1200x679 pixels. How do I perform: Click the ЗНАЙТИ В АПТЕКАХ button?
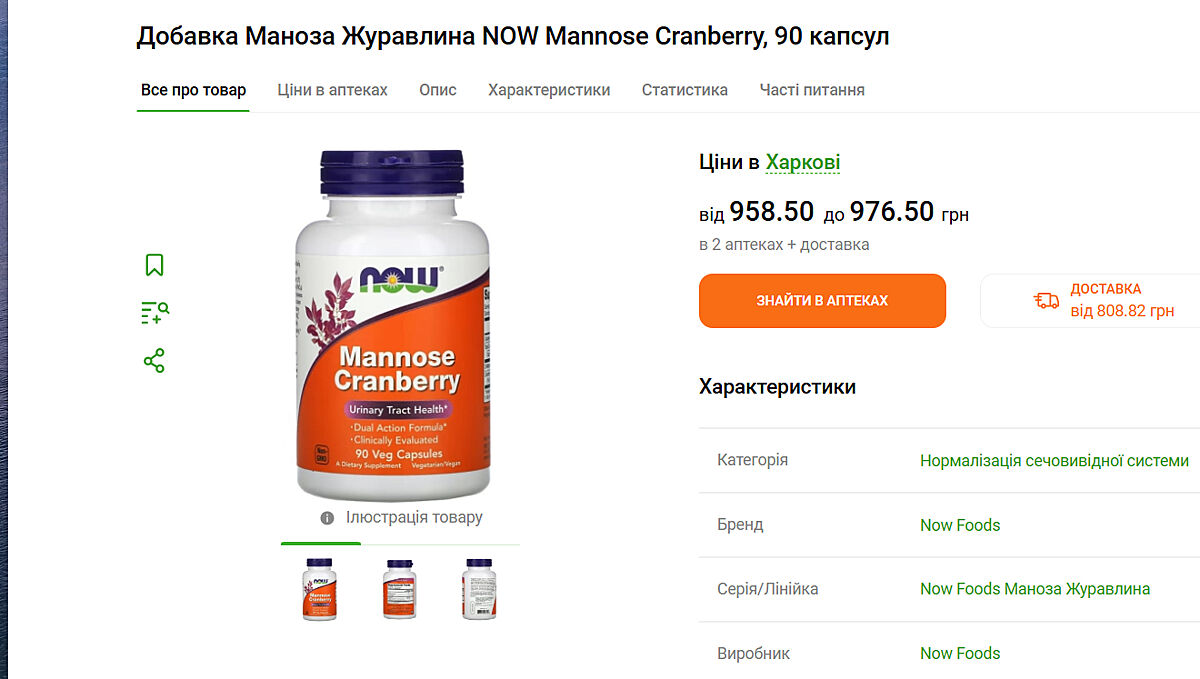[x=822, y=301]
